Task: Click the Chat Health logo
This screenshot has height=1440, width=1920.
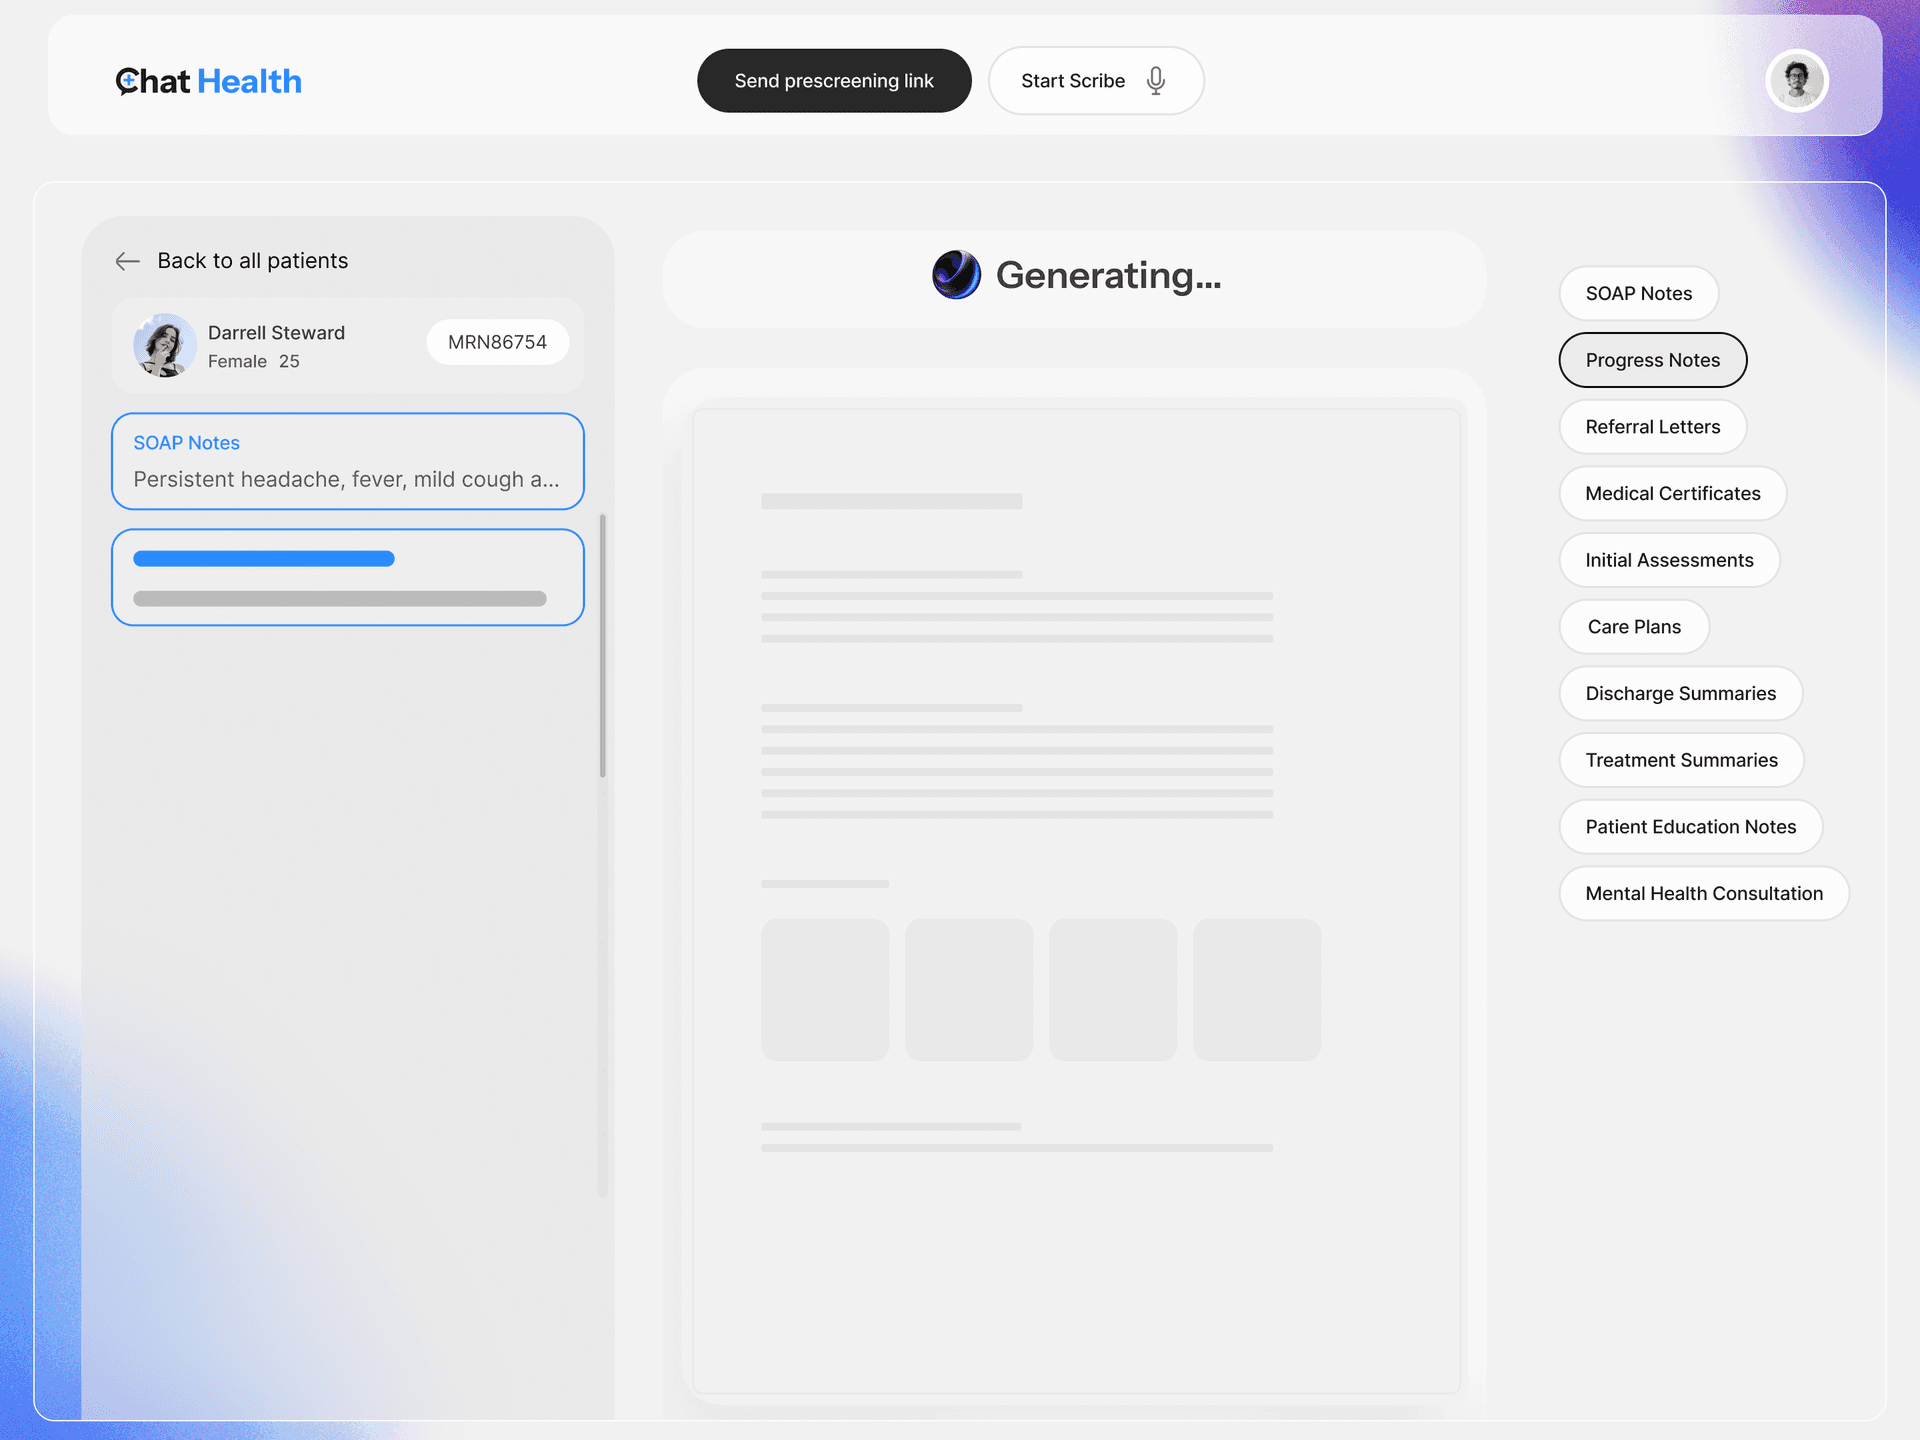Action: click(x=208, y=81)
